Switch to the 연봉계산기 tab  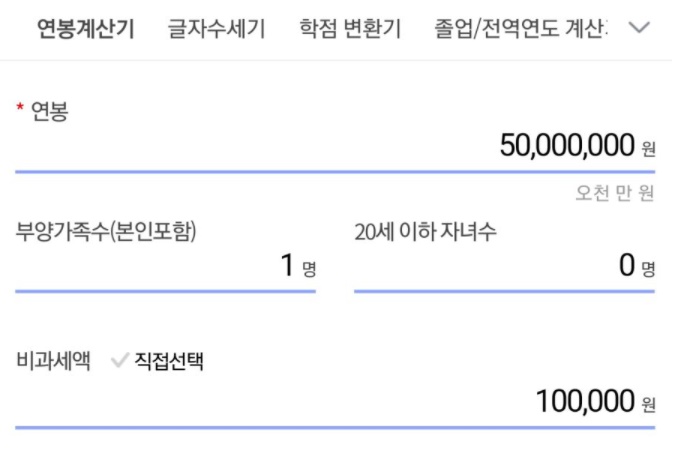85,28
